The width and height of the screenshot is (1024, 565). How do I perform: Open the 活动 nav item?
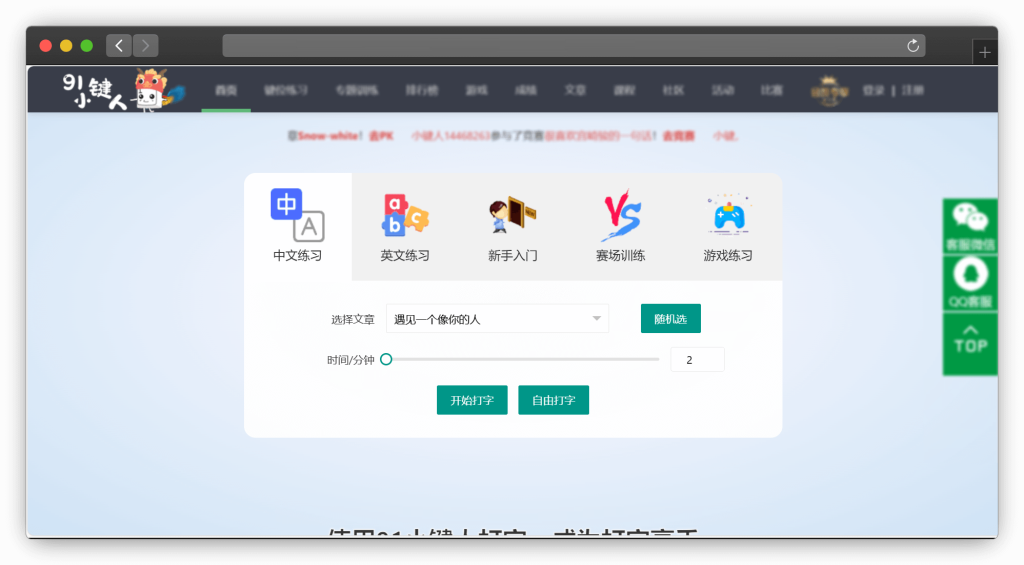(723, 90)
